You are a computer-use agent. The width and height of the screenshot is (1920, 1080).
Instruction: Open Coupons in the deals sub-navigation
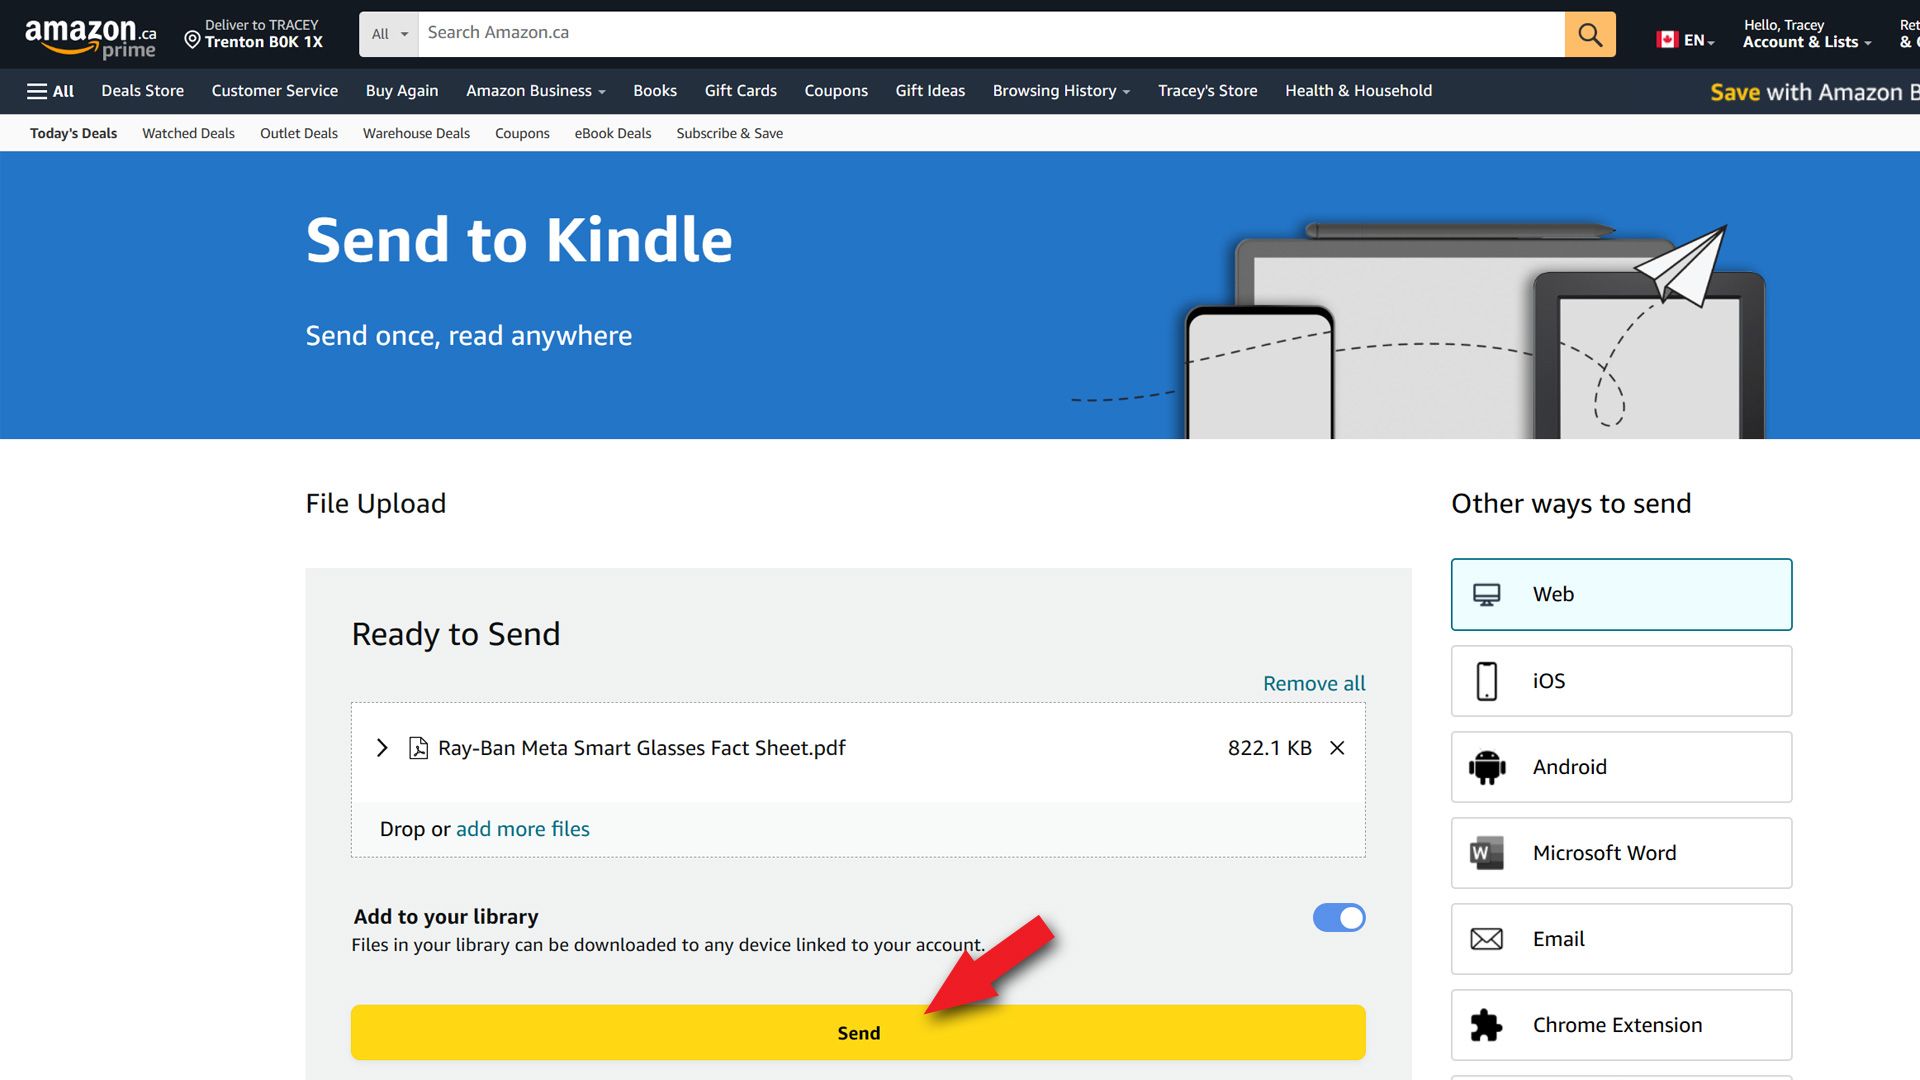pyautogui.click(x=522, y=133)
